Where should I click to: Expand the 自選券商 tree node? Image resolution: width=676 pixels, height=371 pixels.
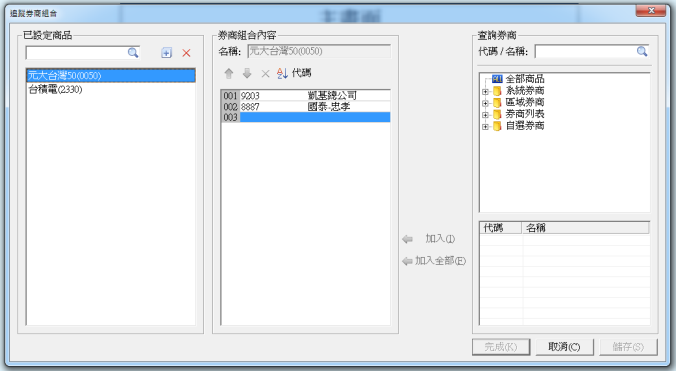pos(485,126)
